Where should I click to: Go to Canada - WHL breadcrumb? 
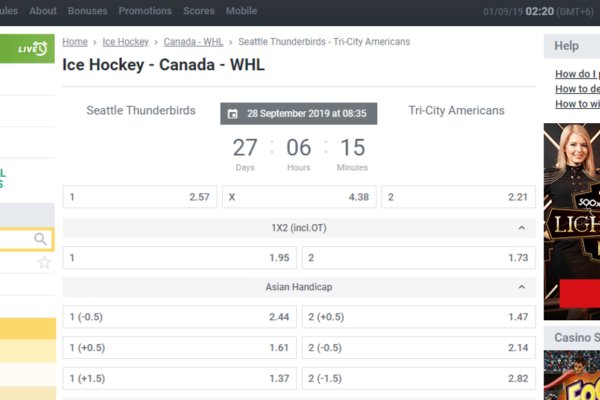(x=193, y=43)
